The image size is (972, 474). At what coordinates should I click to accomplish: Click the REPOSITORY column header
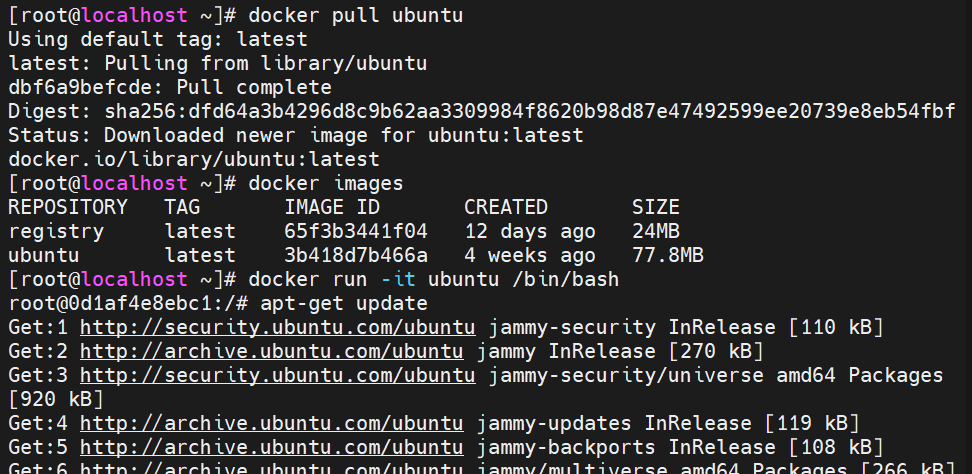click(x=68, y=207)
